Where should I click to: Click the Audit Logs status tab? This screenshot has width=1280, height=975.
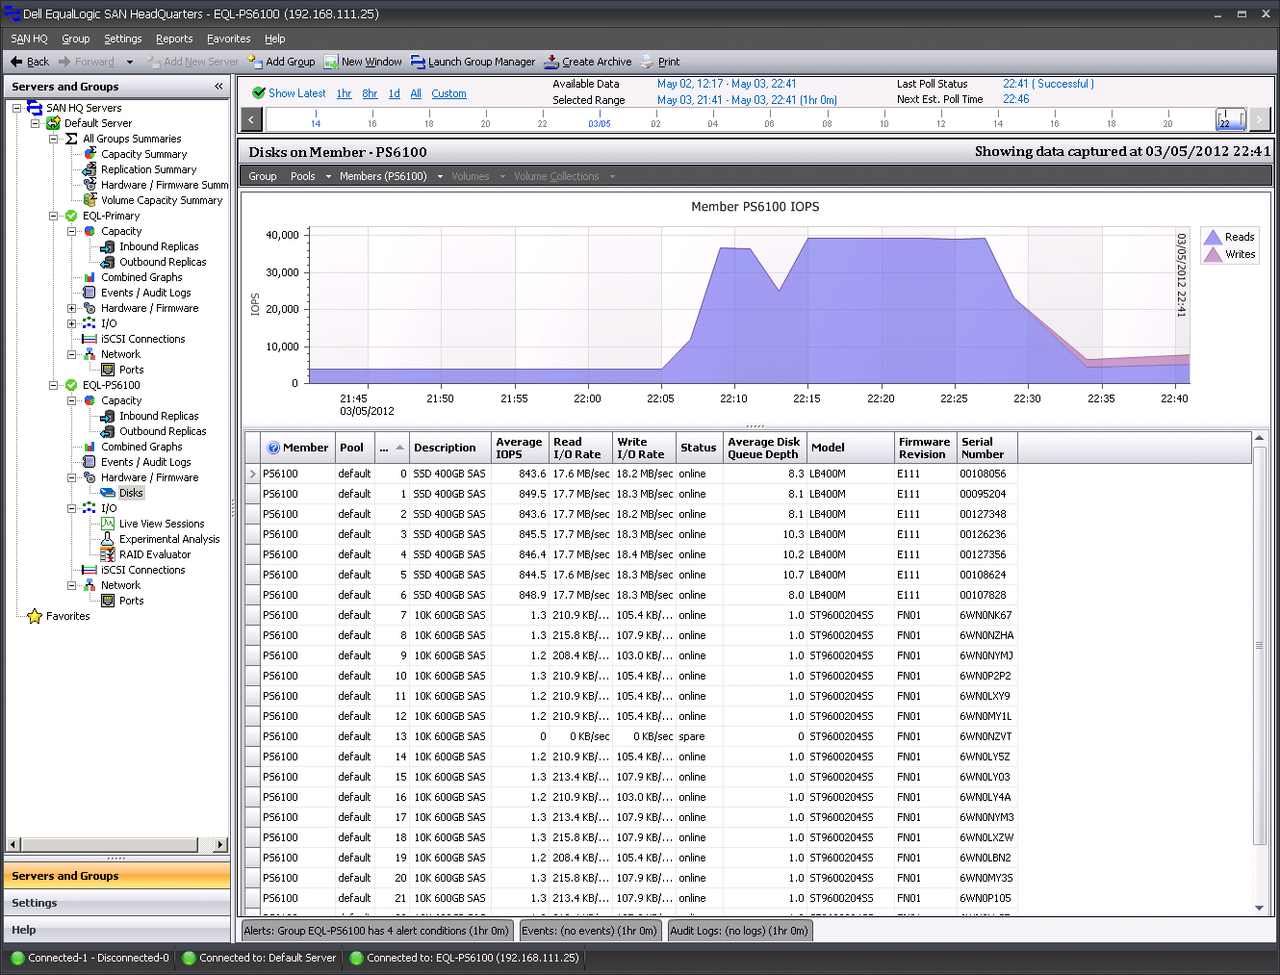(x=739, y=931)
